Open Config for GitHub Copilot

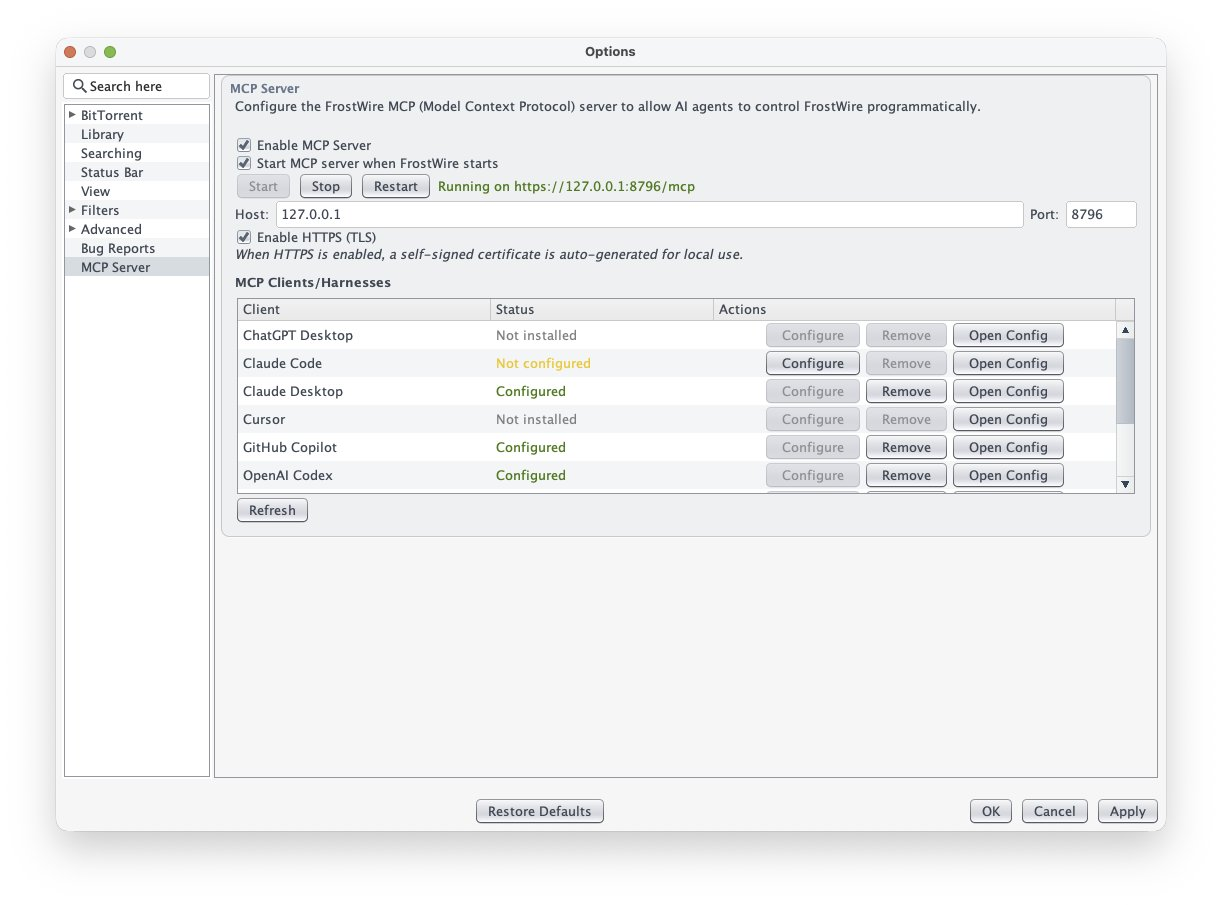pyautogui.click(x=1007, y=447)
